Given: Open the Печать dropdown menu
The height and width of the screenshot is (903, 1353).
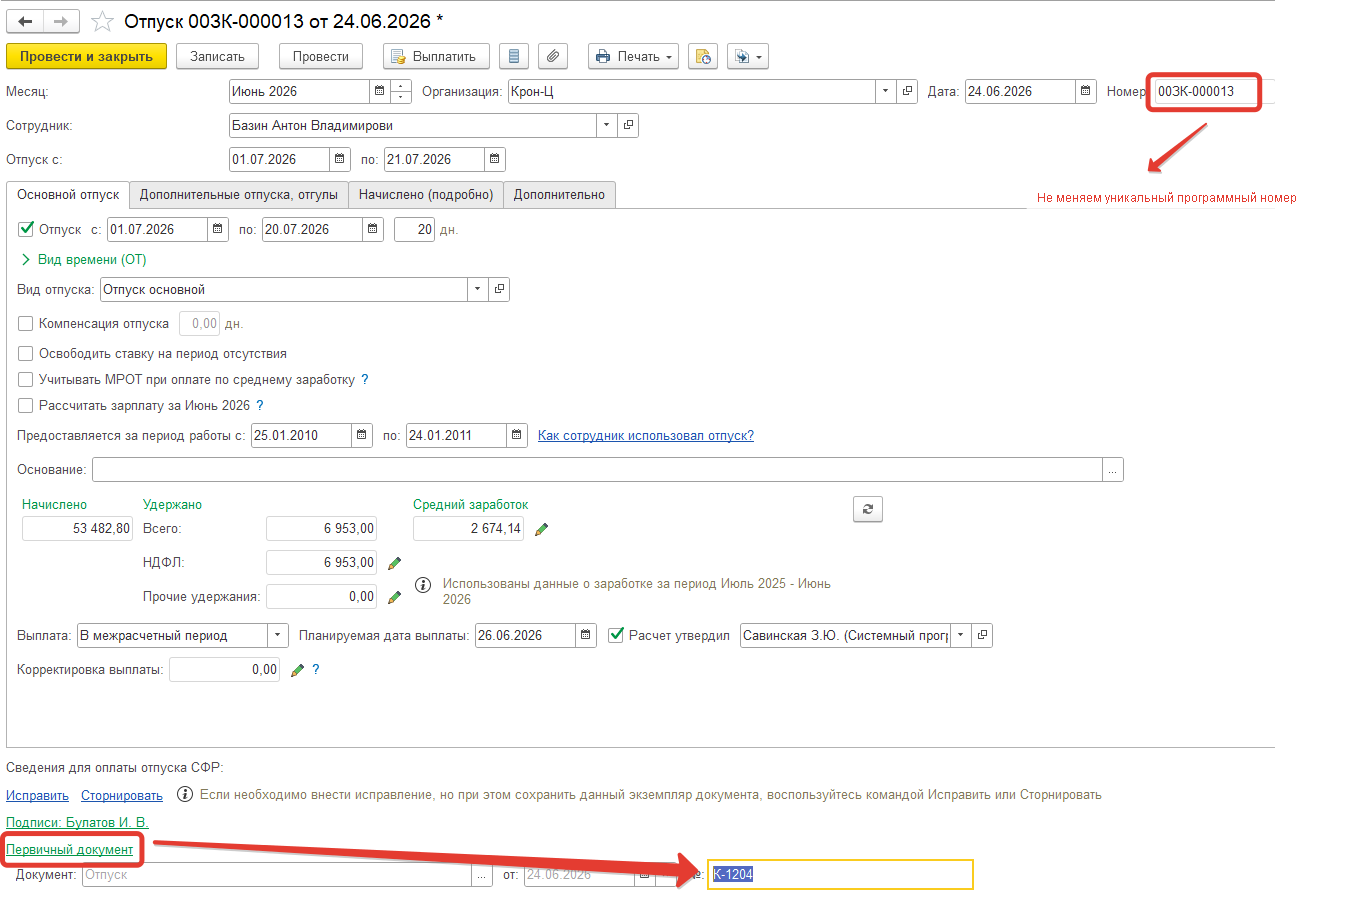Looking at the screenshot, I should tap(633, 57).
